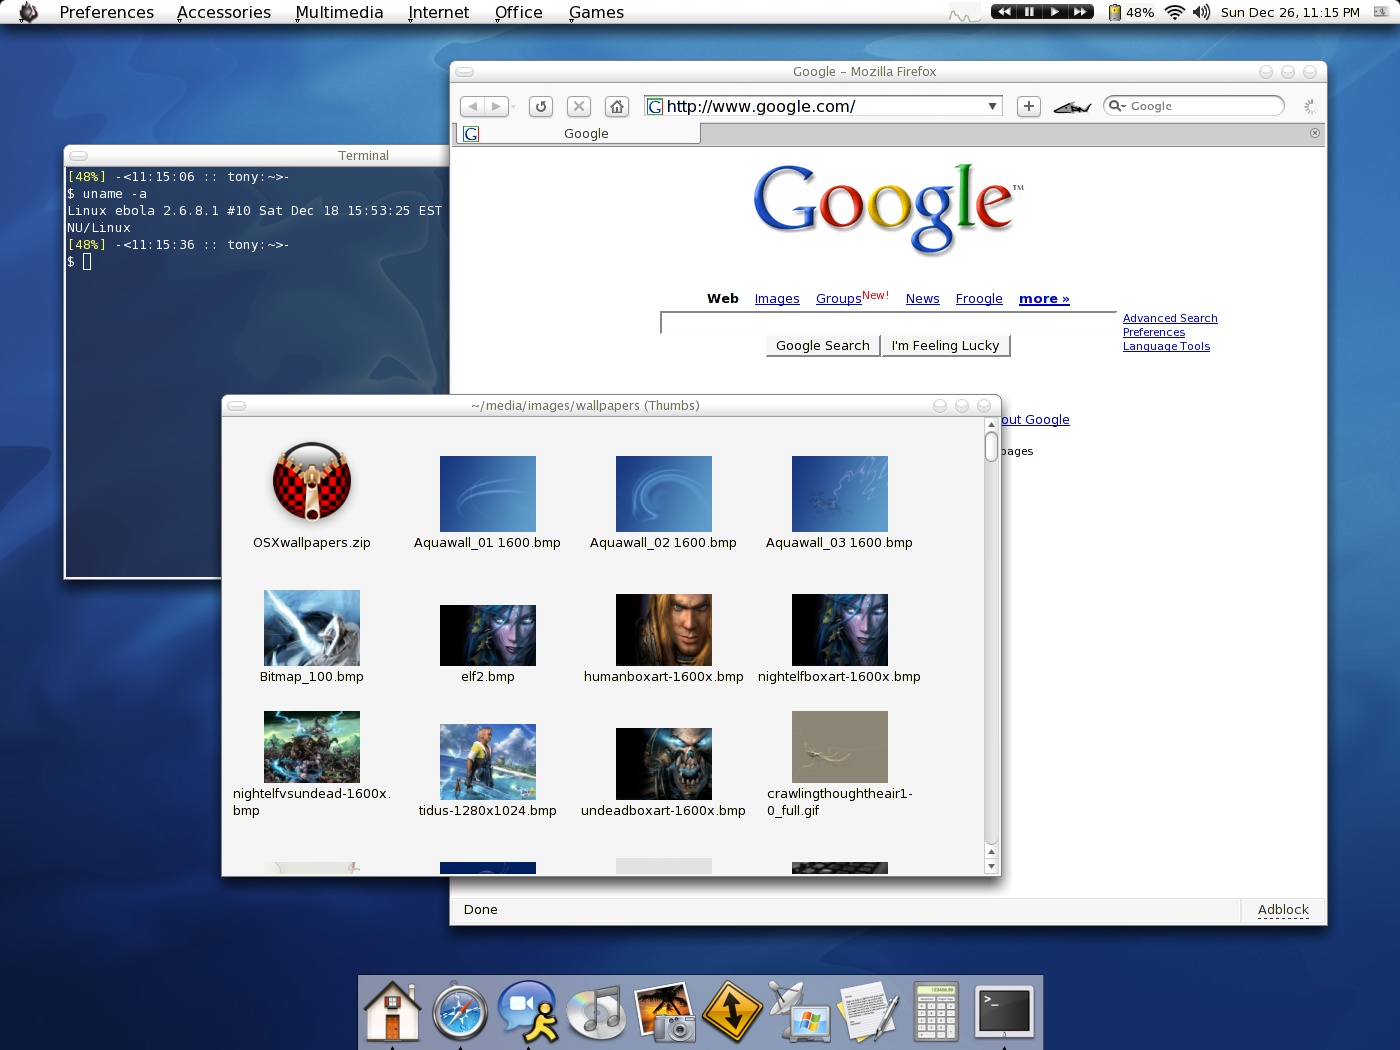Screen dimensions: 1400x1050
Task: Click the Google query input field
Action: [x=888, y=322]
